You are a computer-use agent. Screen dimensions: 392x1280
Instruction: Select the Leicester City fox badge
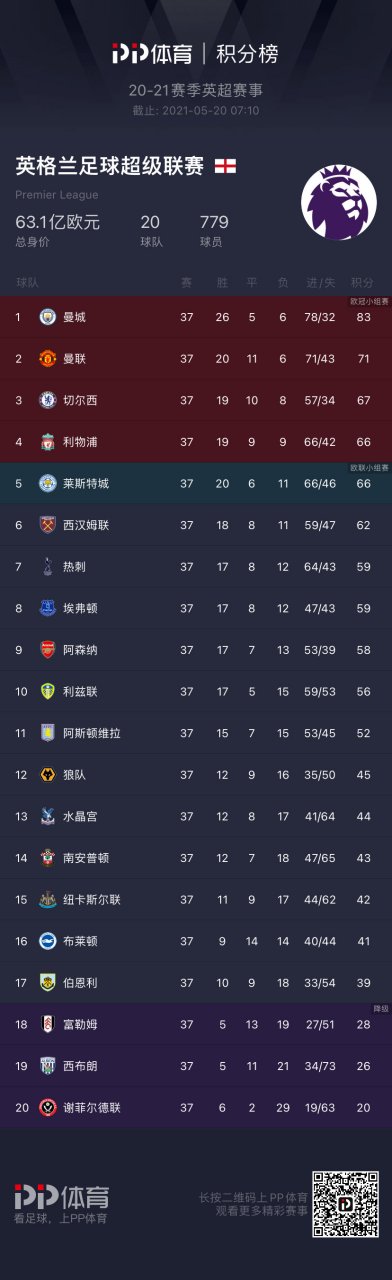[x=47, y=483]
